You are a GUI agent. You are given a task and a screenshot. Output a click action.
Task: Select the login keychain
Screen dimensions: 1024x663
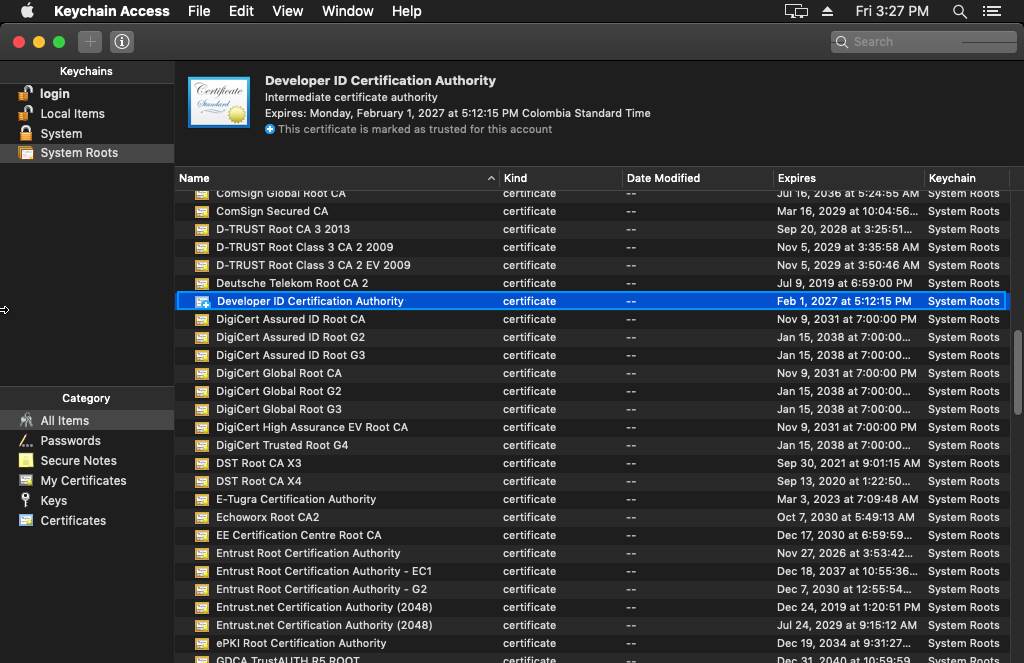(54, 93)
